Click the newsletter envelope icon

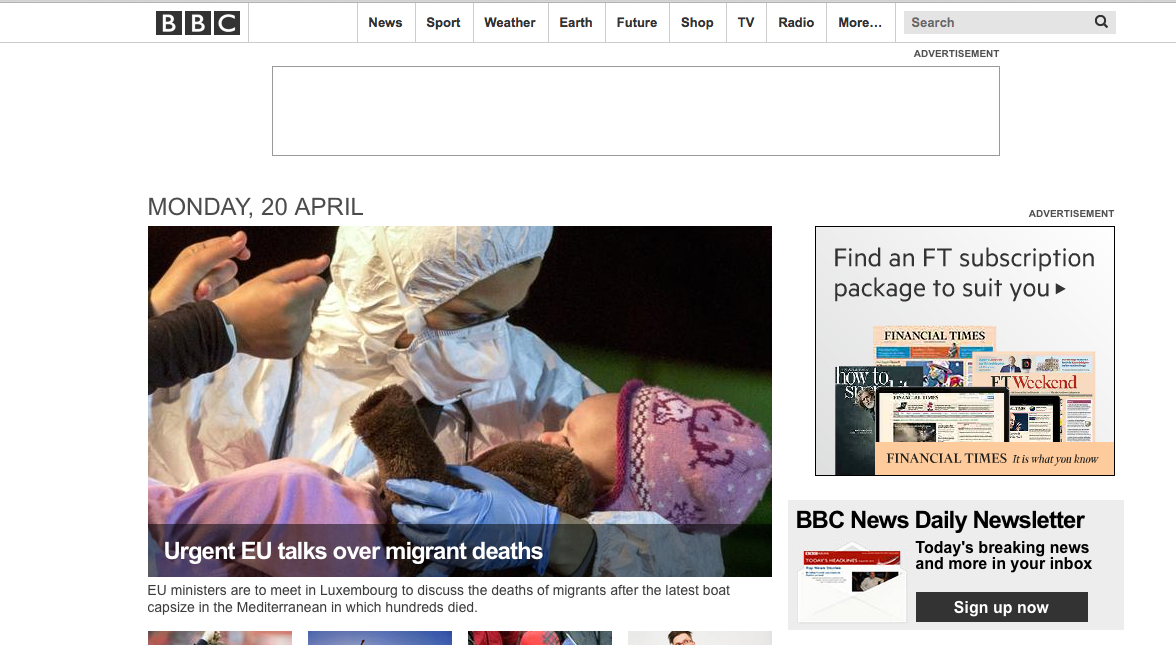pos(852,585)
